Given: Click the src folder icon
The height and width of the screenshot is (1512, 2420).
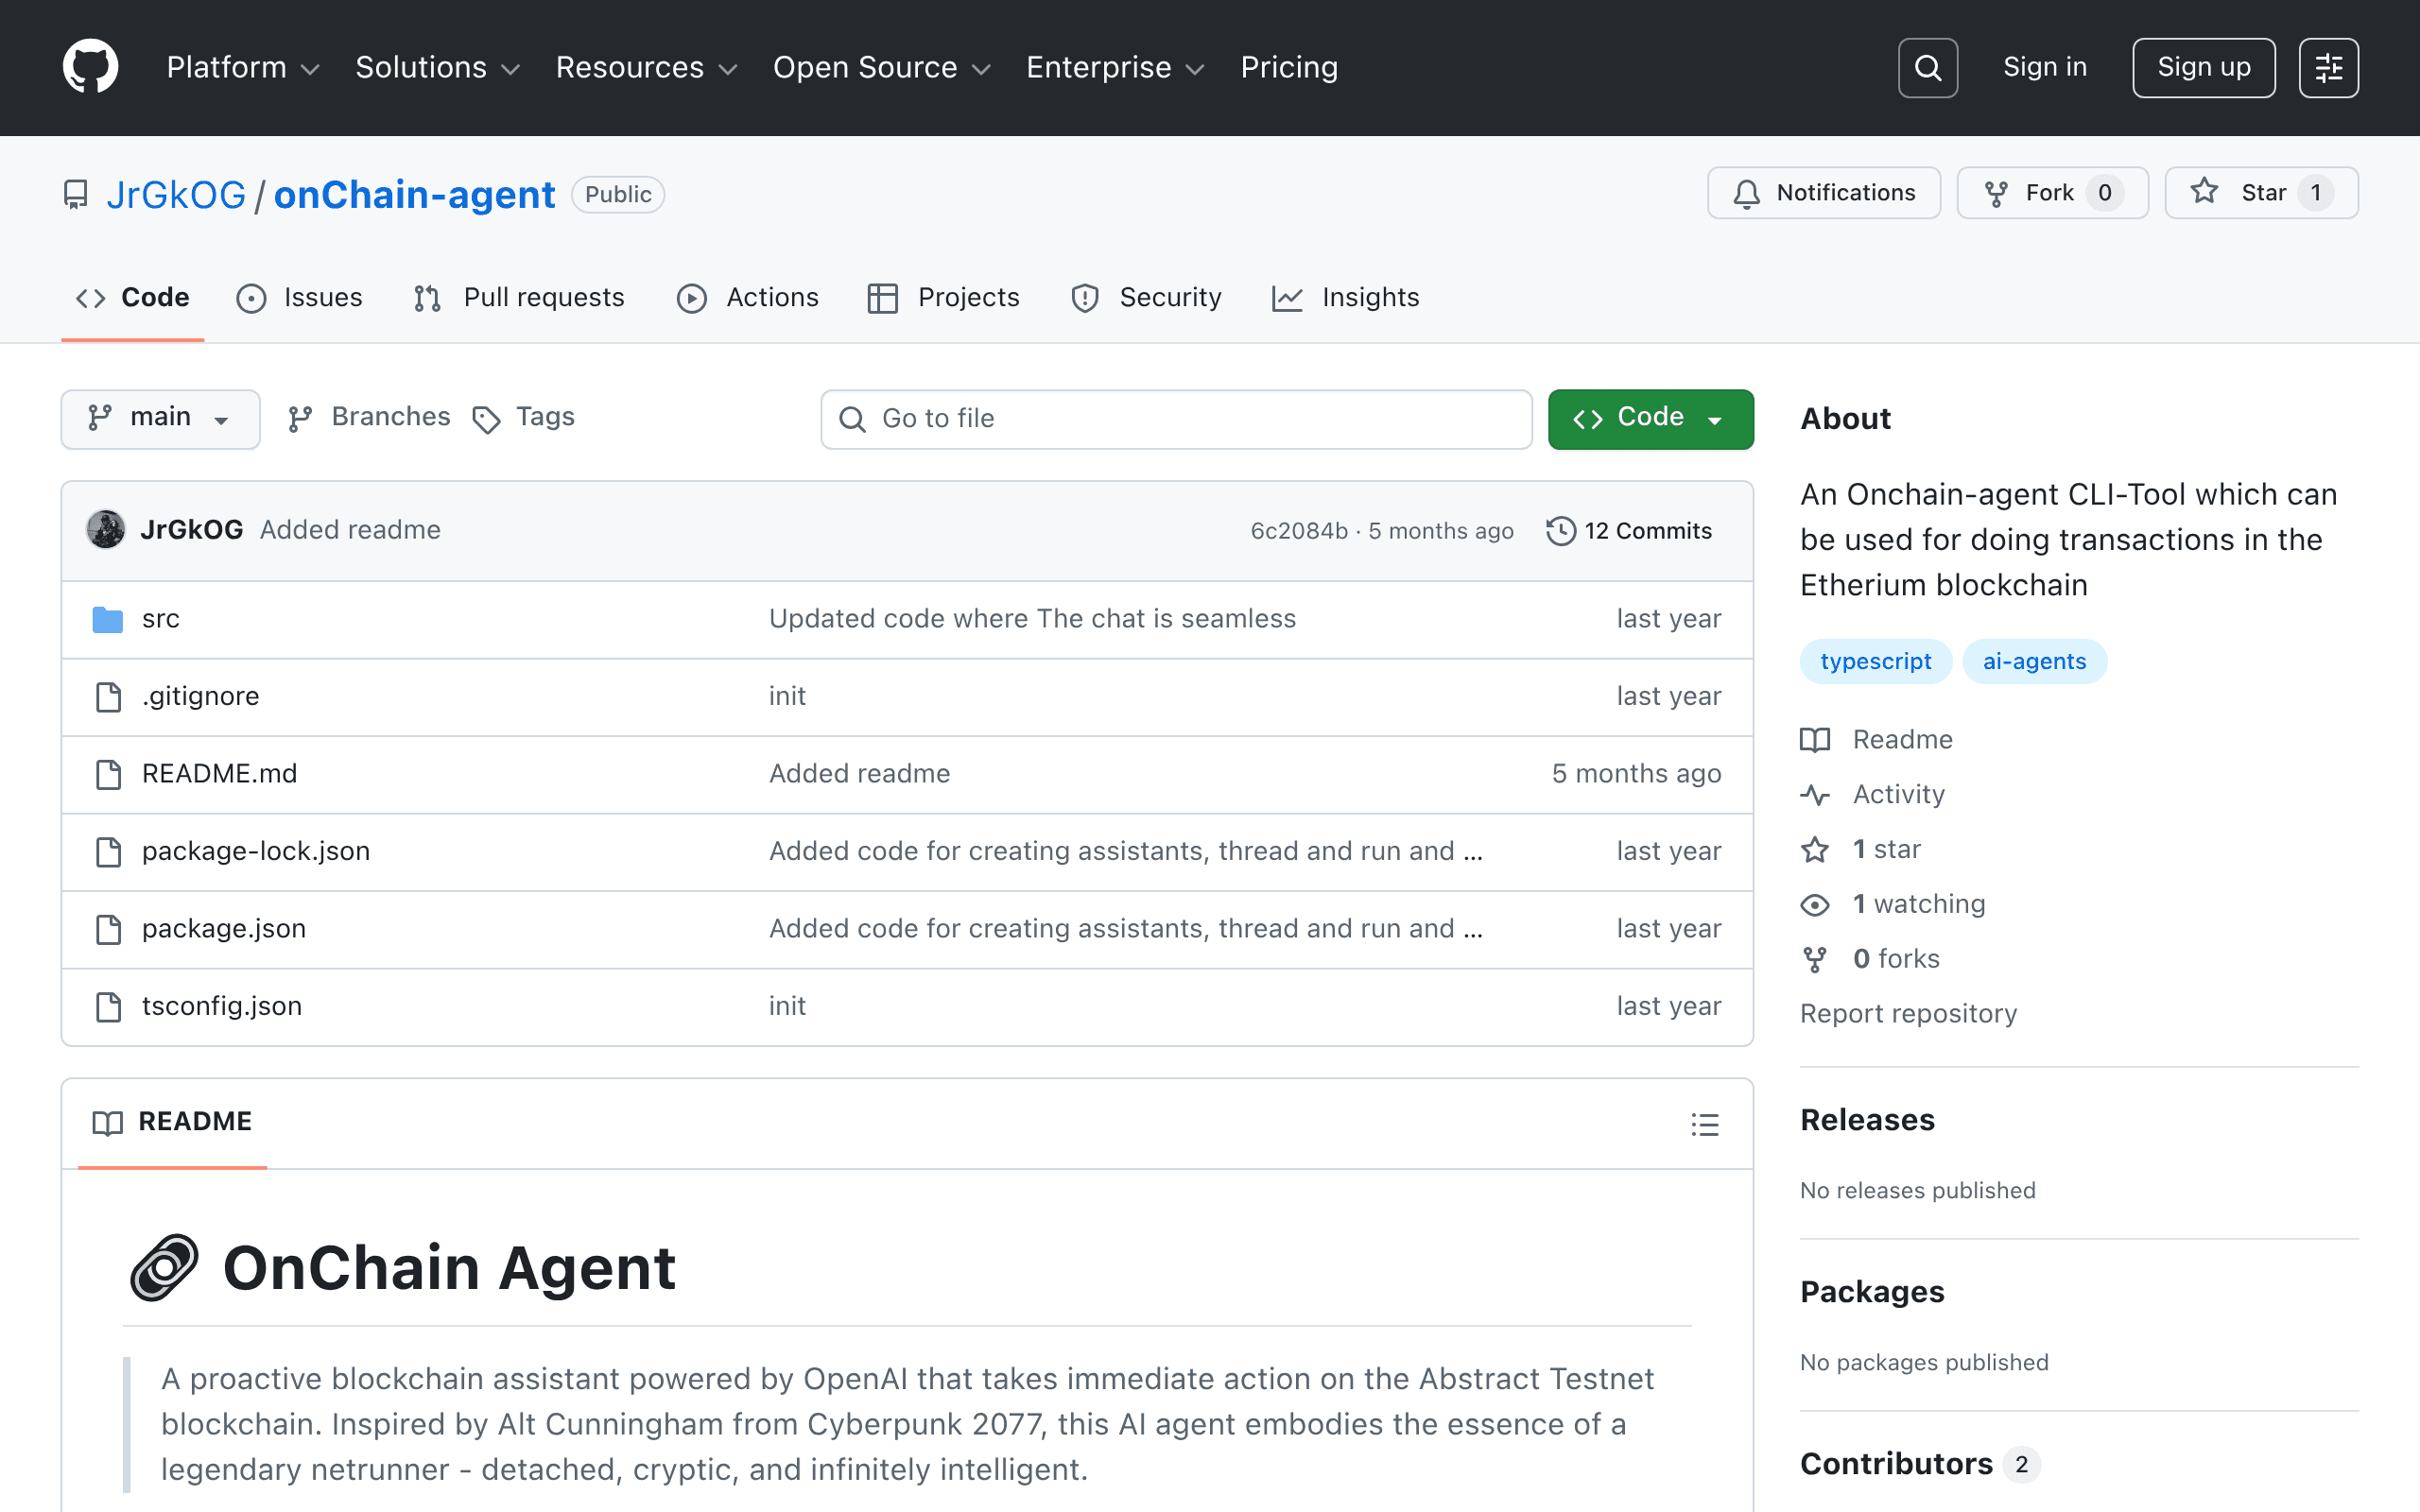Looking at the screenshot, I should [x=107, y=619].
